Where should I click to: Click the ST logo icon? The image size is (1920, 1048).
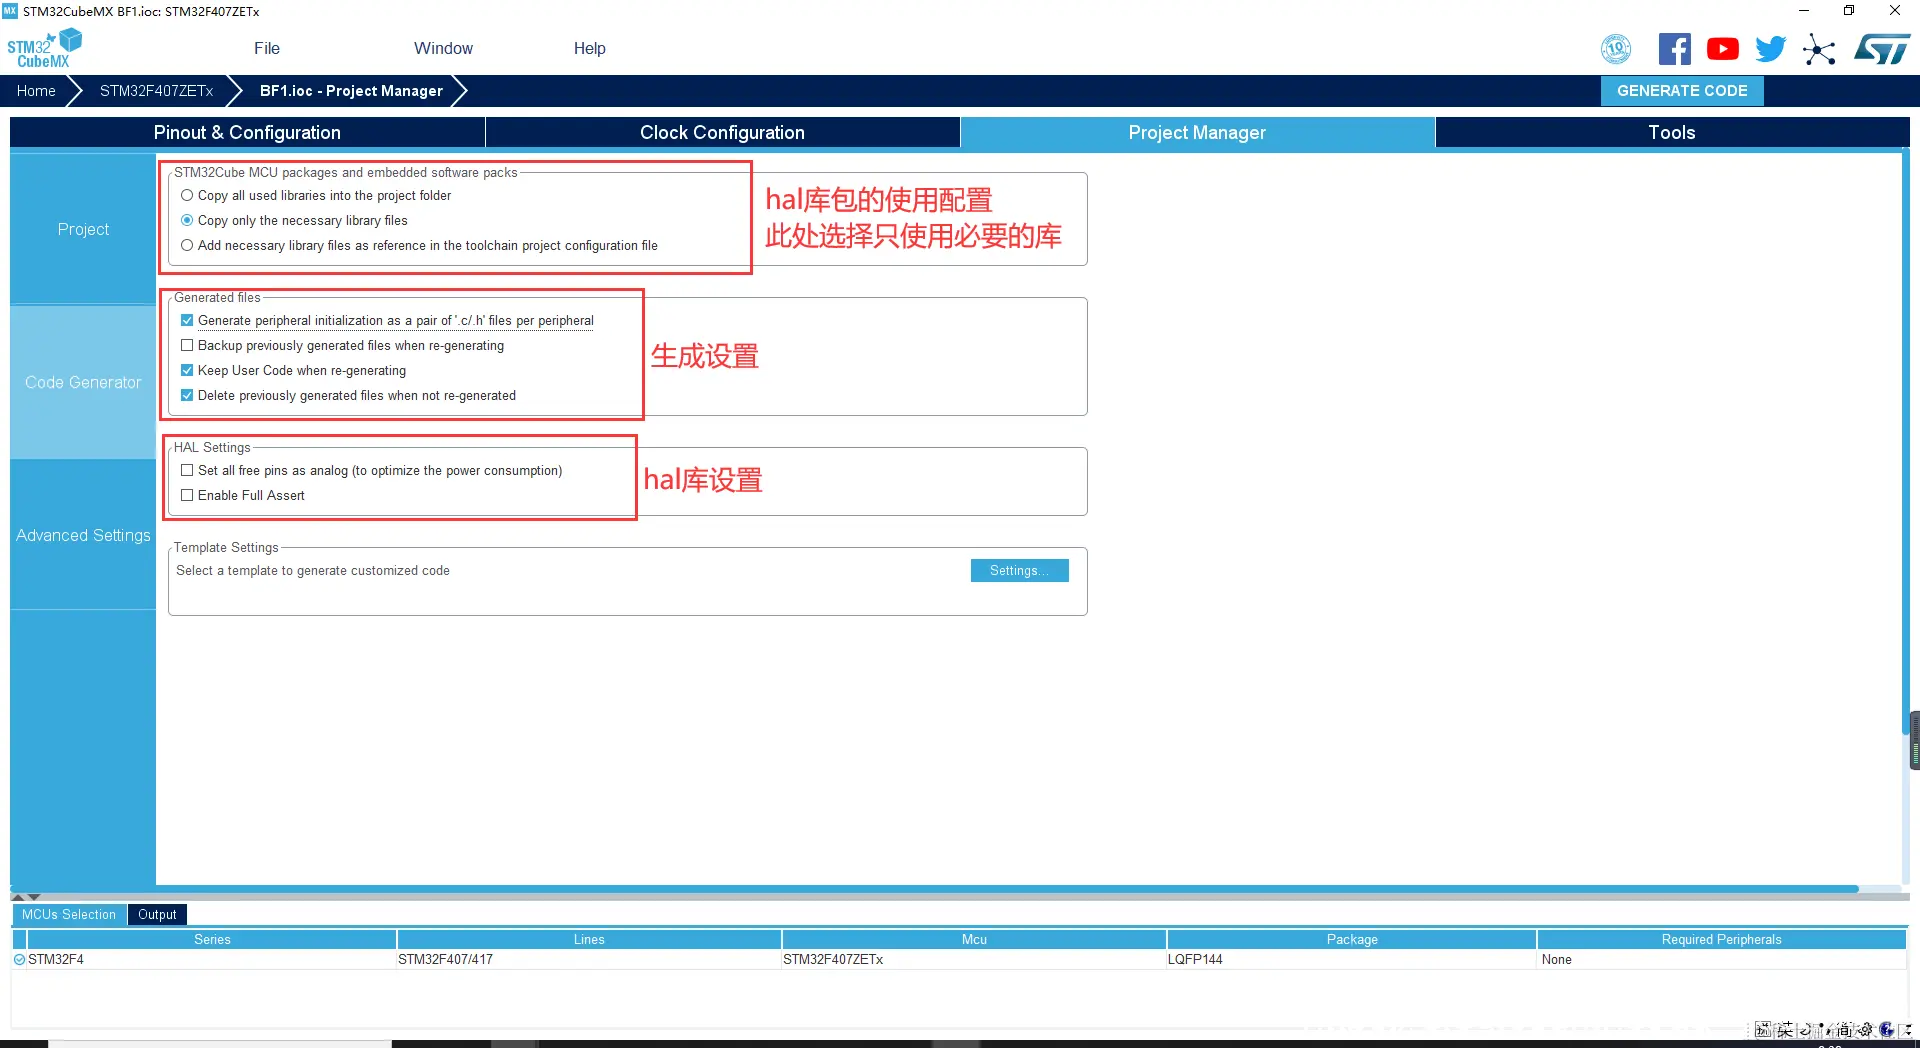click(1881, 48)
